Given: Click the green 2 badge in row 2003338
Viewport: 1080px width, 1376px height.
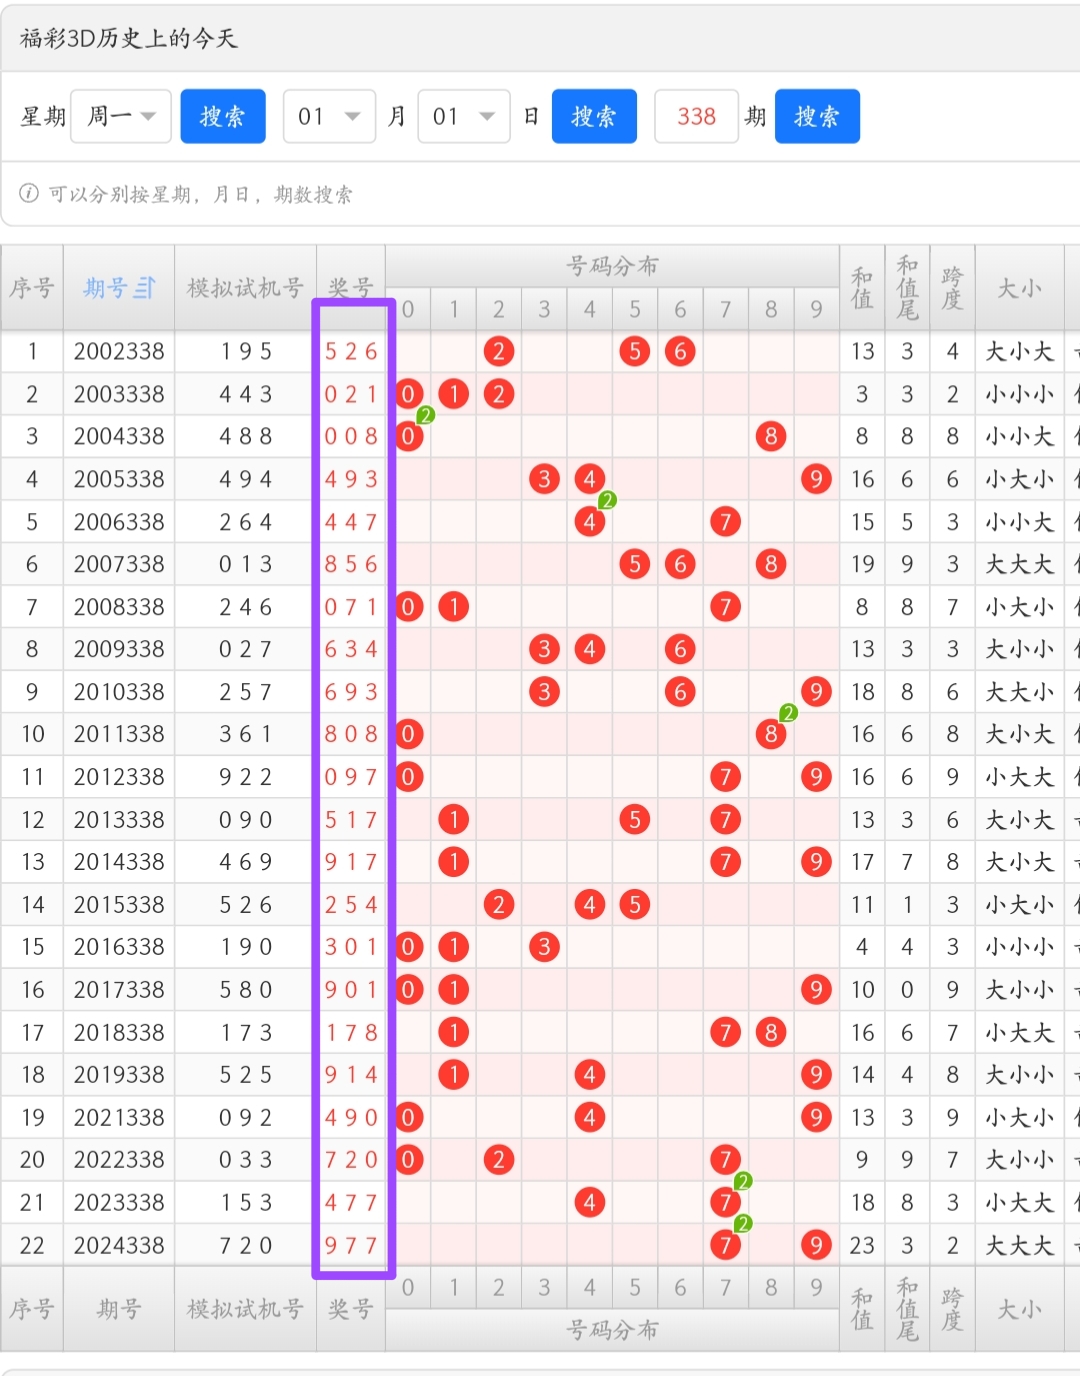Looking at the screenshot, I should (x=425, y=415).
